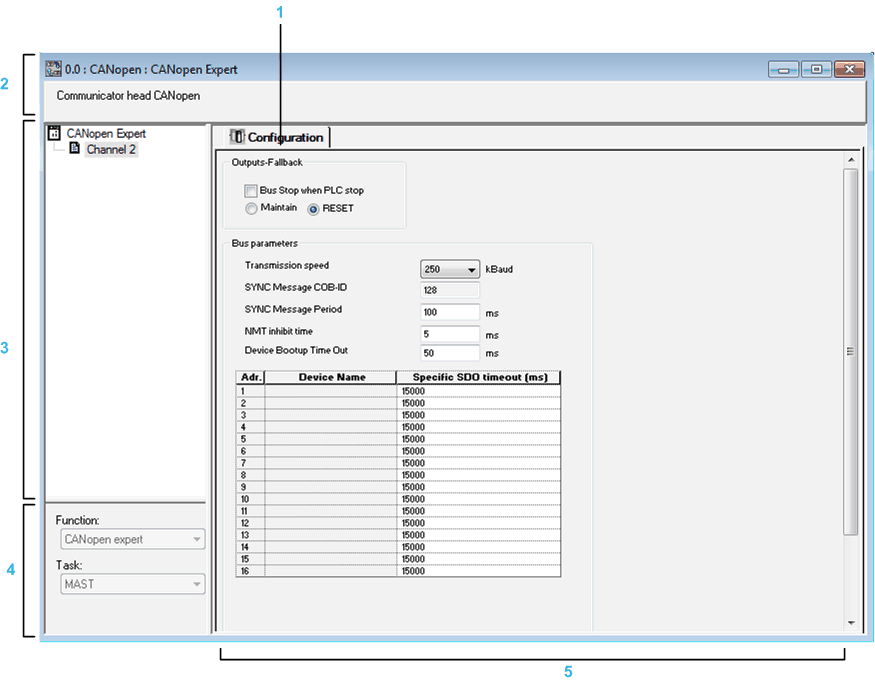
Task: Click SDO timeout cell for address 16
Action: pyautogui.click(x=479, y=571)
